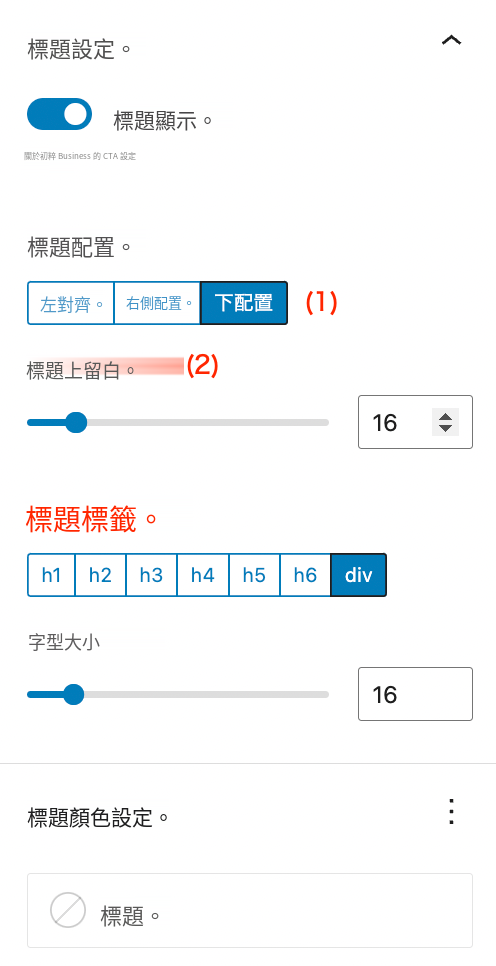Increase 標題上留白 with up stepper arrow
This screenshot has height=966, width=496.
(445, 416)
